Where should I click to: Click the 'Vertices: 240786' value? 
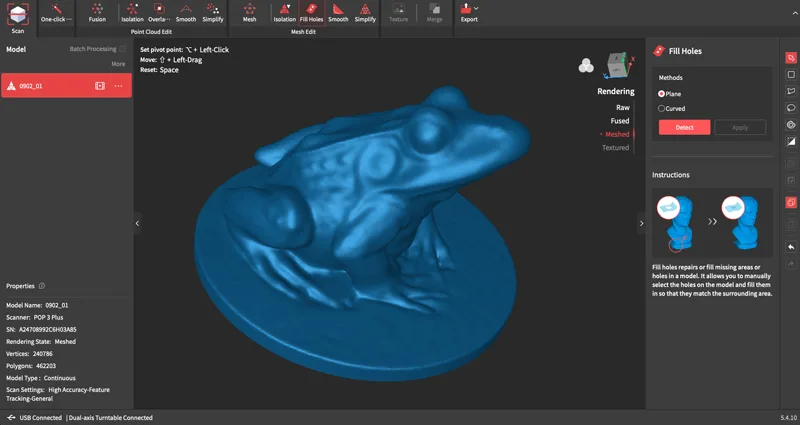tap(43, 354)
